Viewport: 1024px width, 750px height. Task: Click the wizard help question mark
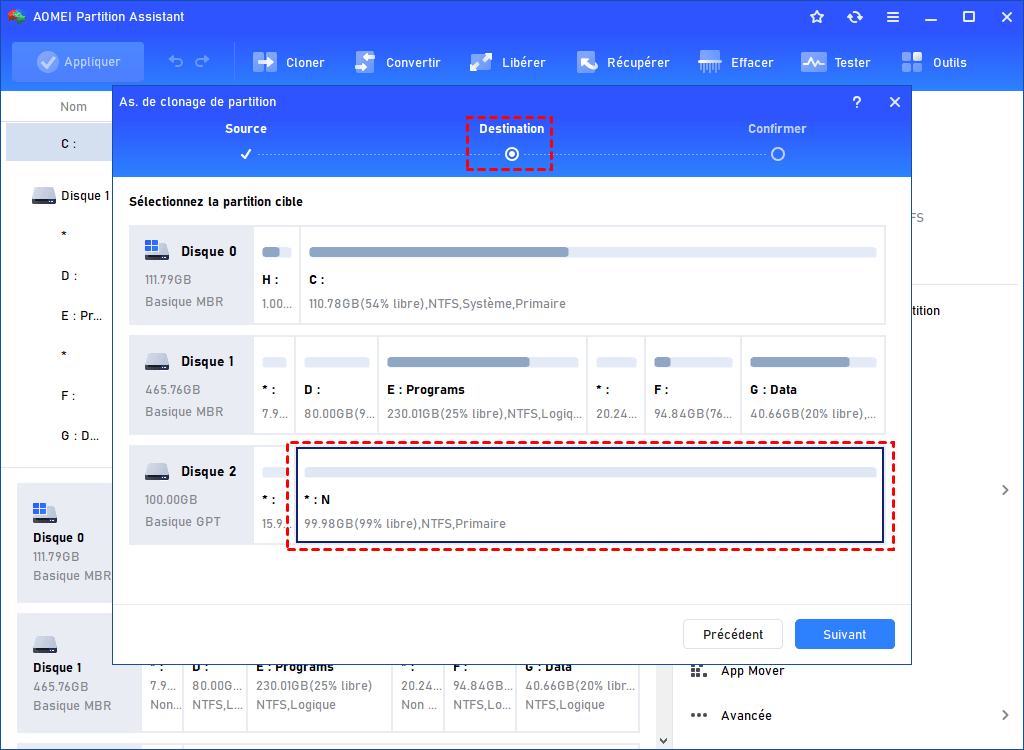(x=857, y=102)
